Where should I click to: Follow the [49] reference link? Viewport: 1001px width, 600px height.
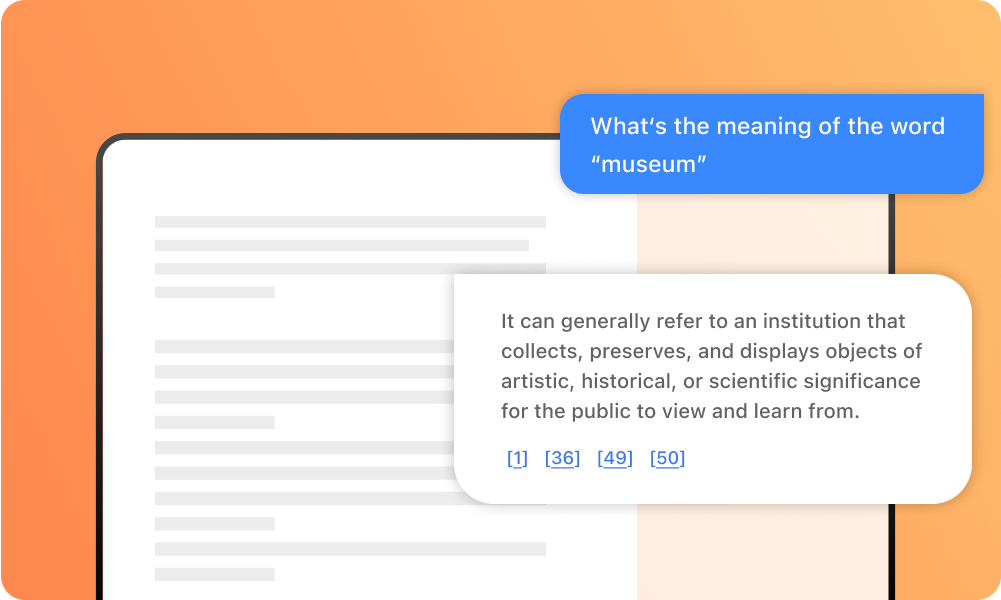pos(615,458)
